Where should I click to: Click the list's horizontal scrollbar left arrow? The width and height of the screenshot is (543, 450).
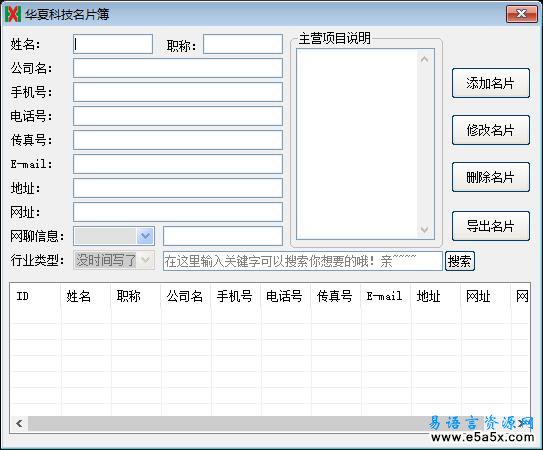19,423
